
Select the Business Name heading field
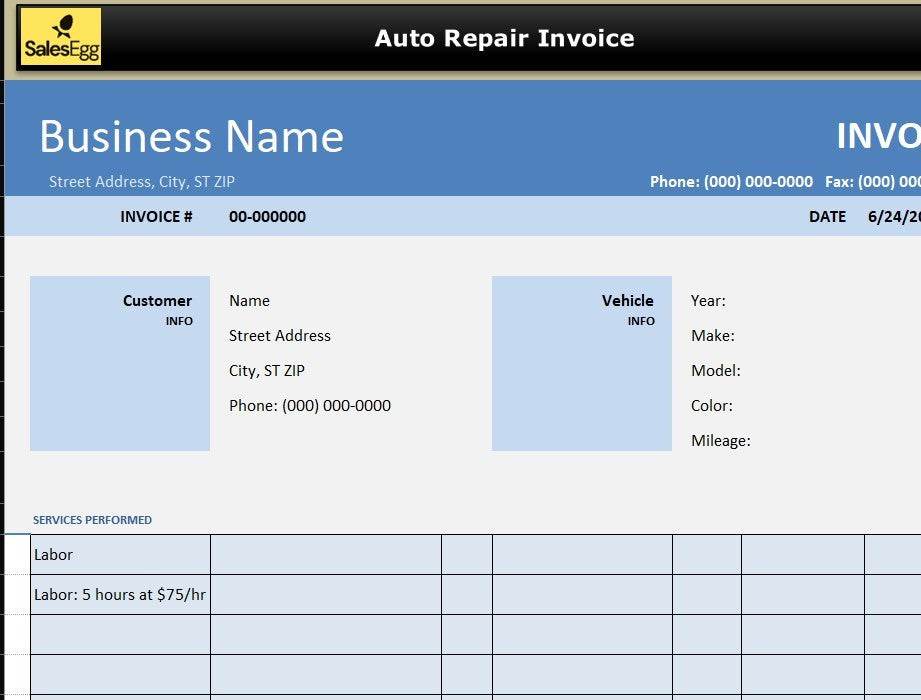click(x=191, y=137)
